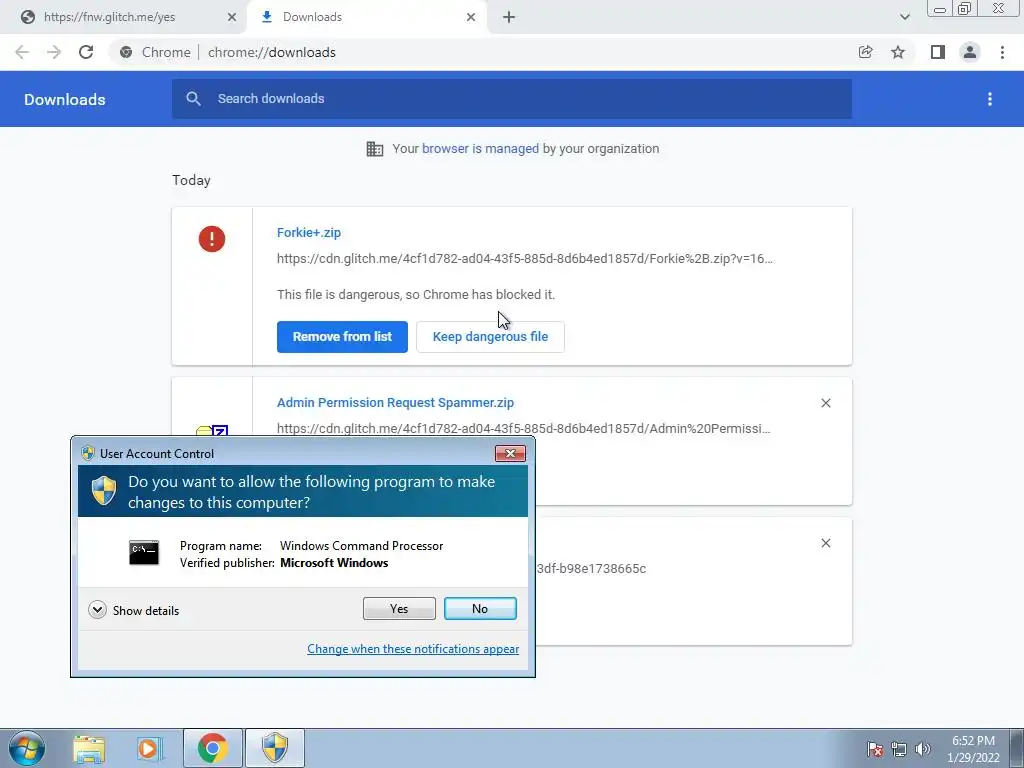
Task: Open the volume speaker tray icon
Action: coord(923,749)
